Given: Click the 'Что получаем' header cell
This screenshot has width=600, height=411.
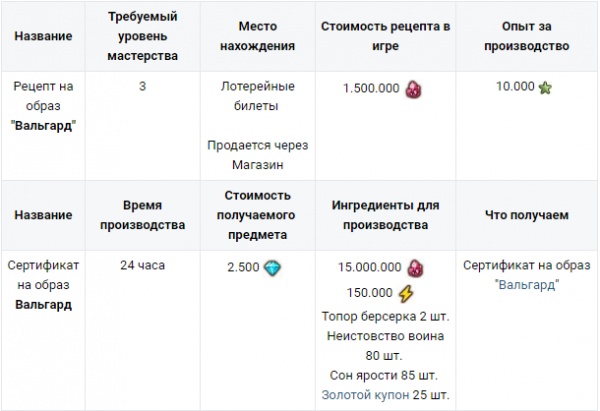Looking at the screenshot, I should pos(527,215).
